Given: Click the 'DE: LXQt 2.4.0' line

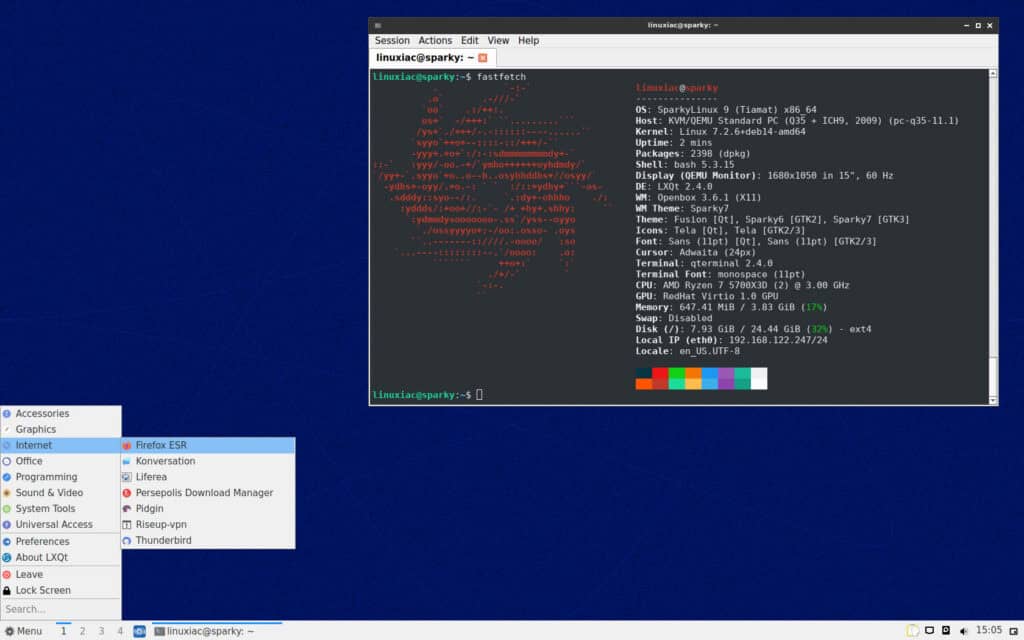Looking at the screenshot, I should coord(674,187).
